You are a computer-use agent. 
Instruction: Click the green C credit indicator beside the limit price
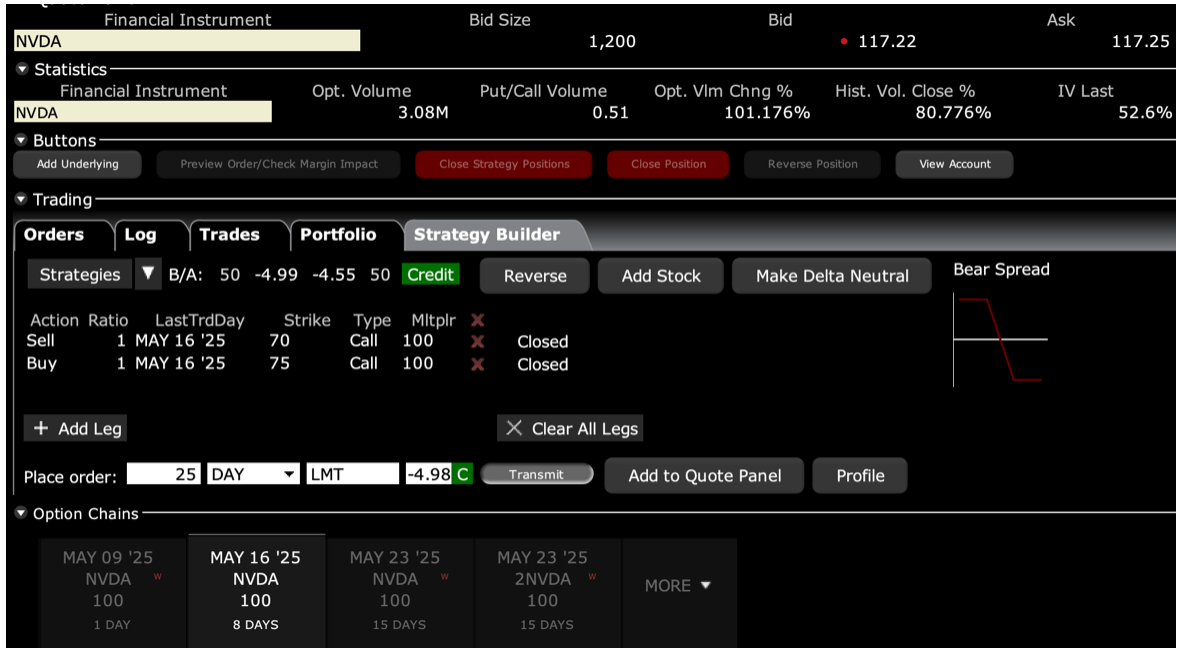point(462,474)
